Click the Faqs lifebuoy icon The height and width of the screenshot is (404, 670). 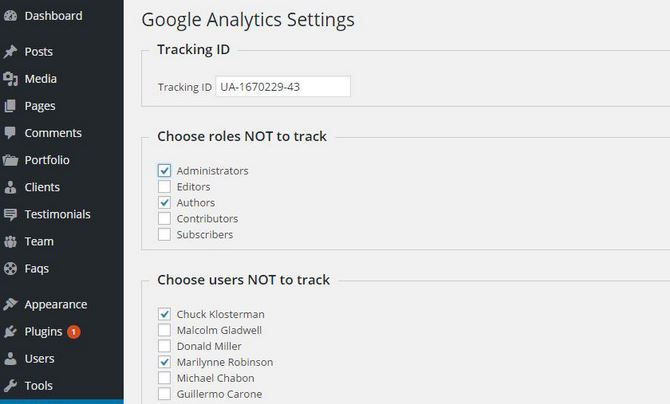10,268
